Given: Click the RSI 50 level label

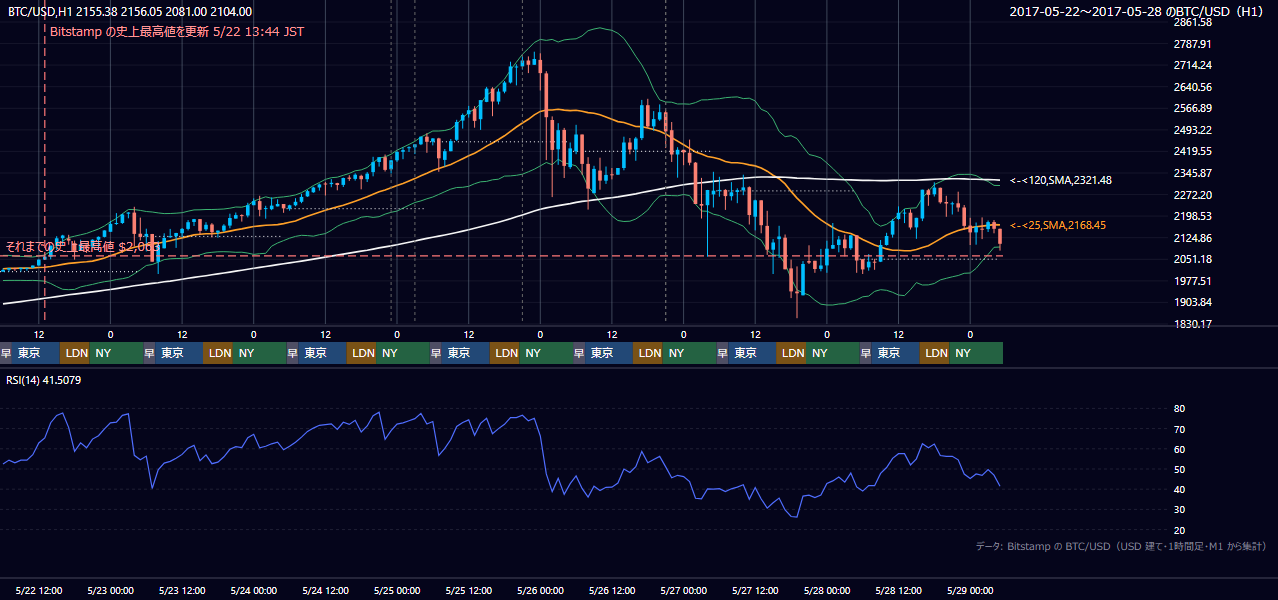Looking at the screenshot, I should tap(1179, 469).
